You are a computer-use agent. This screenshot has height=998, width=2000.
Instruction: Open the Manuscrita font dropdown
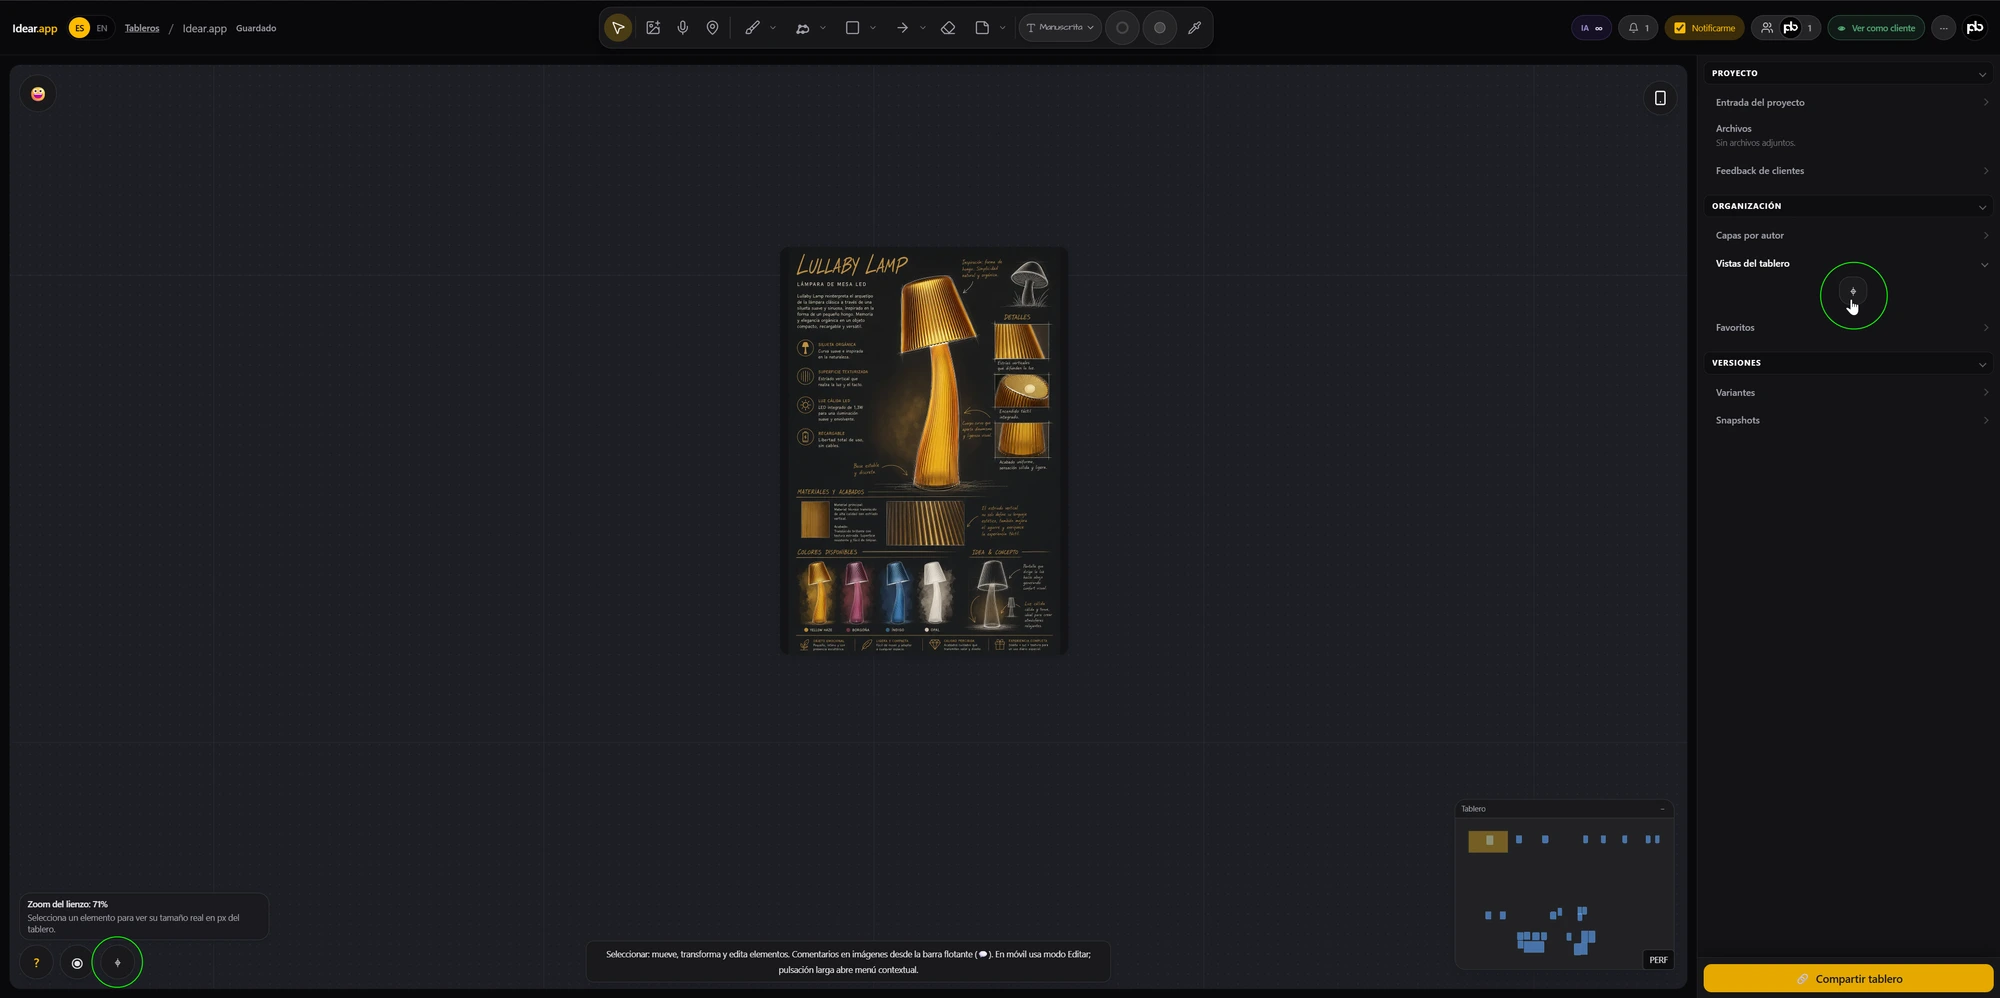[1060, 28]
